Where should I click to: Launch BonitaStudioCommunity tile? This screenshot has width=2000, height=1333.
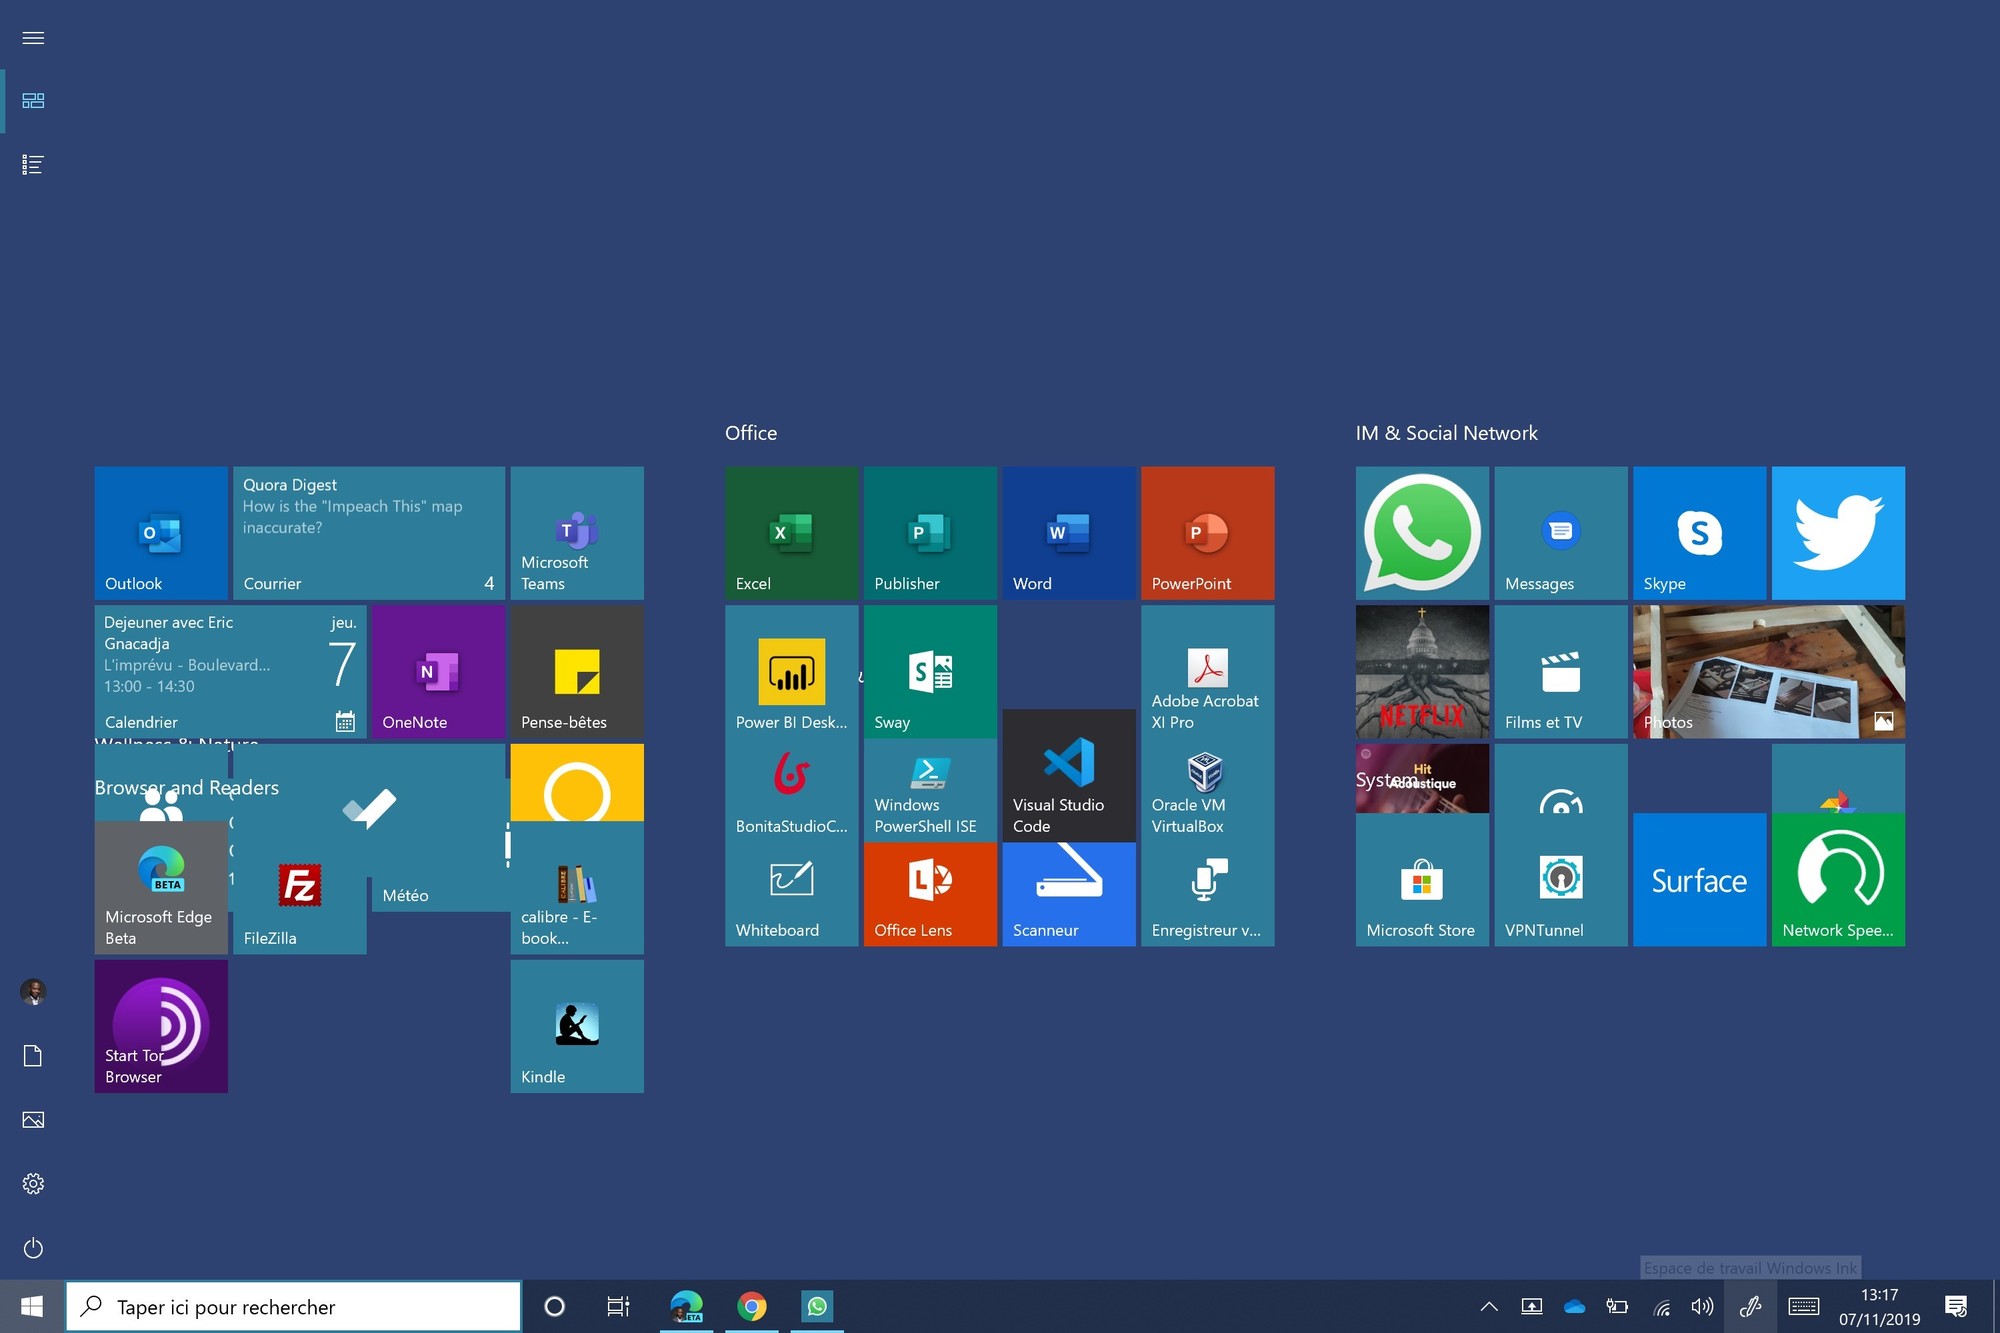[x=791, y=791]
